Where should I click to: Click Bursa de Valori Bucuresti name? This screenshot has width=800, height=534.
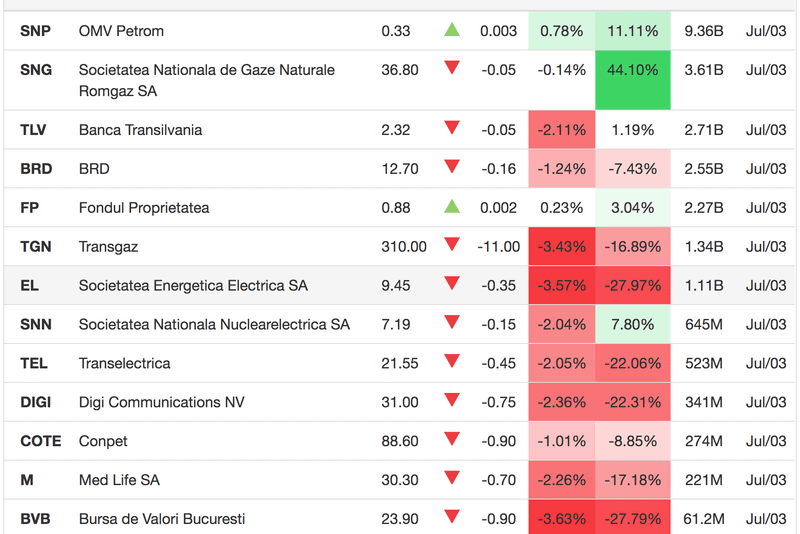pyautogui.click(x=162, y=519)
